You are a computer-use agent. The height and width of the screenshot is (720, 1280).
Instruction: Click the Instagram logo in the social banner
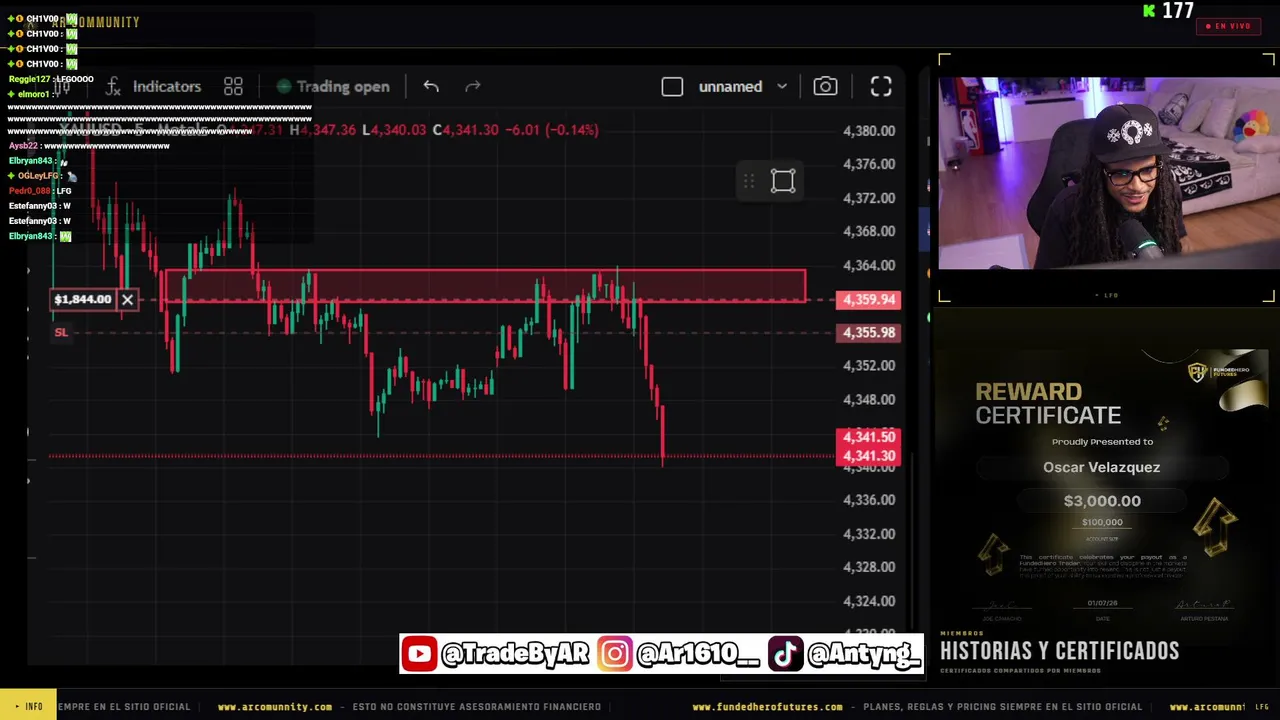(615, 654)
